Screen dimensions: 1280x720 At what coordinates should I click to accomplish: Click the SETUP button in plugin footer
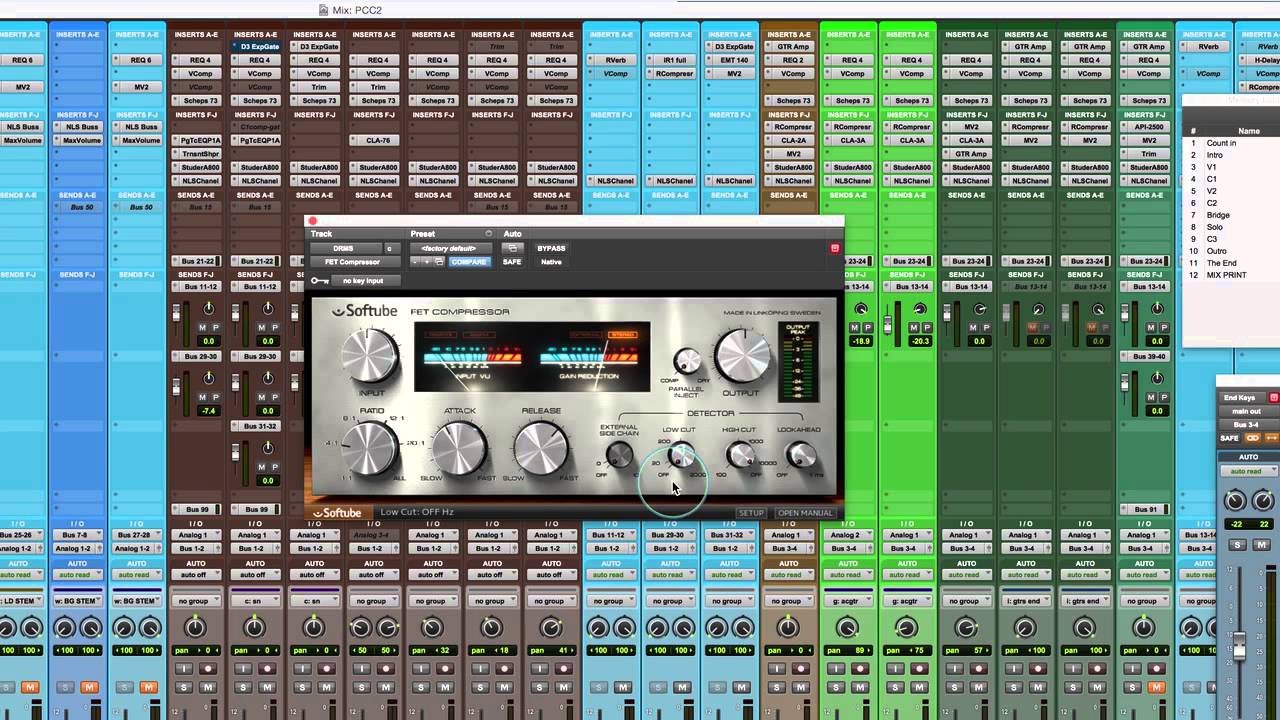[x=751, y=513]
